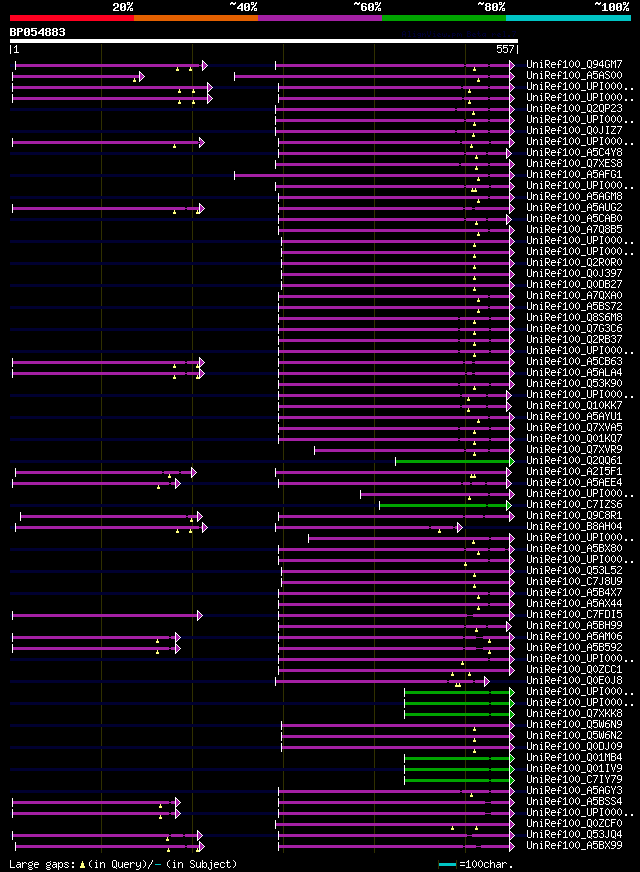Select the UniRef100_A7Q8B5 label
This screenshot has height=872, width=640.
click(574, 229)
